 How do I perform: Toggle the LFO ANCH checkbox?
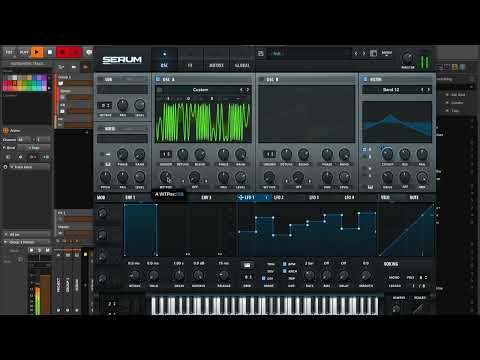pyautogui.click(x=285, y=271)
